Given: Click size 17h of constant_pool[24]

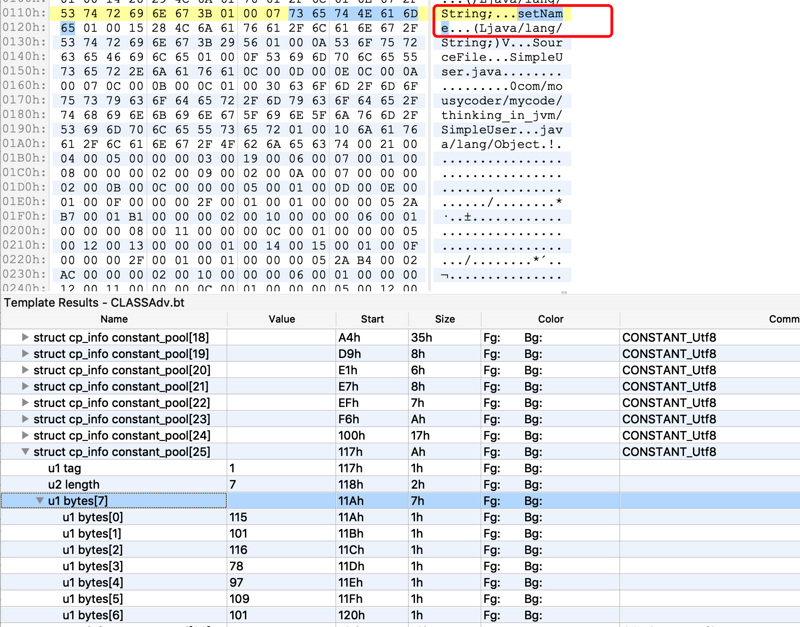Looking at the screenshot, I should click(x=420, y=435).
